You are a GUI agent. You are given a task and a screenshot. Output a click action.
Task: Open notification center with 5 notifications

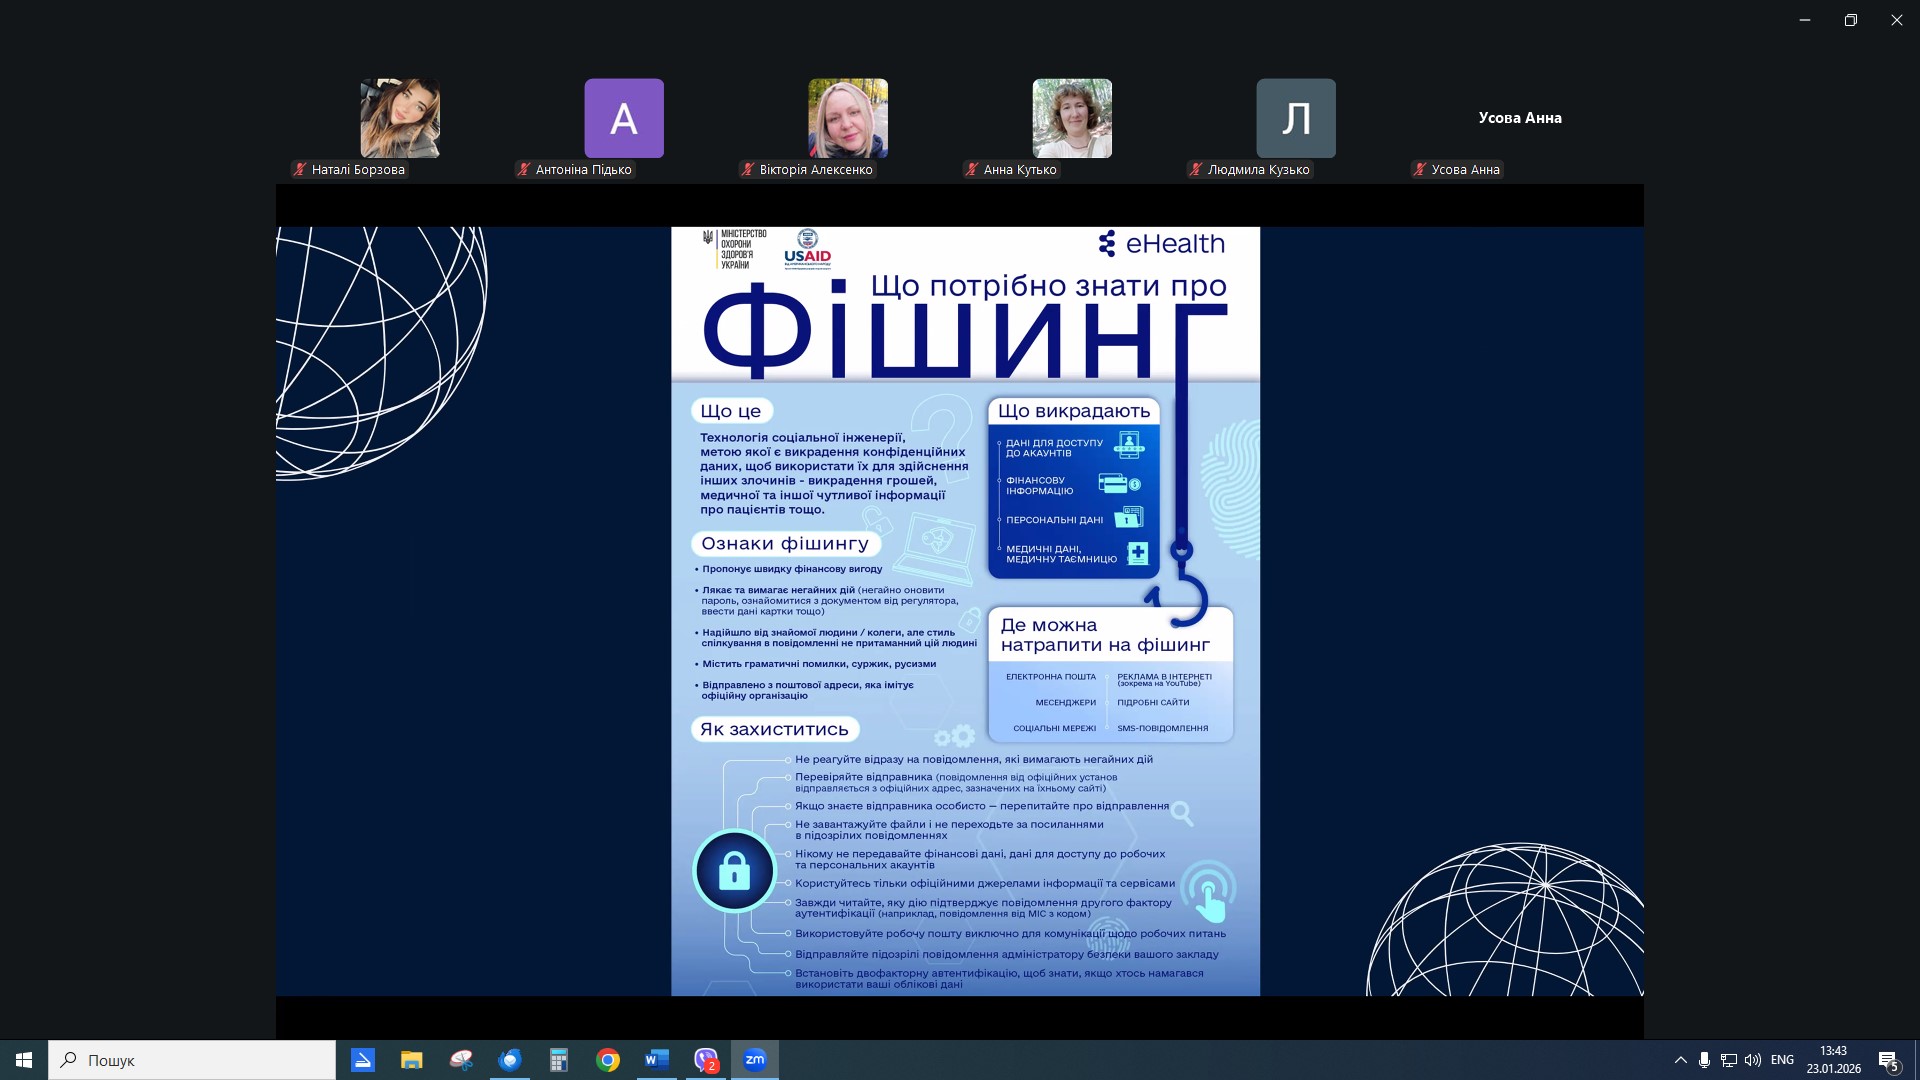1888,1060
